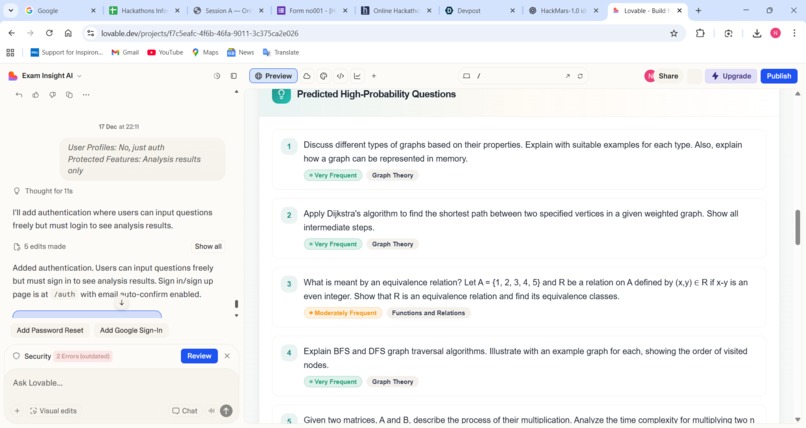
Task: Click Moderately Frequent badge on question 3
Action: 343,313
